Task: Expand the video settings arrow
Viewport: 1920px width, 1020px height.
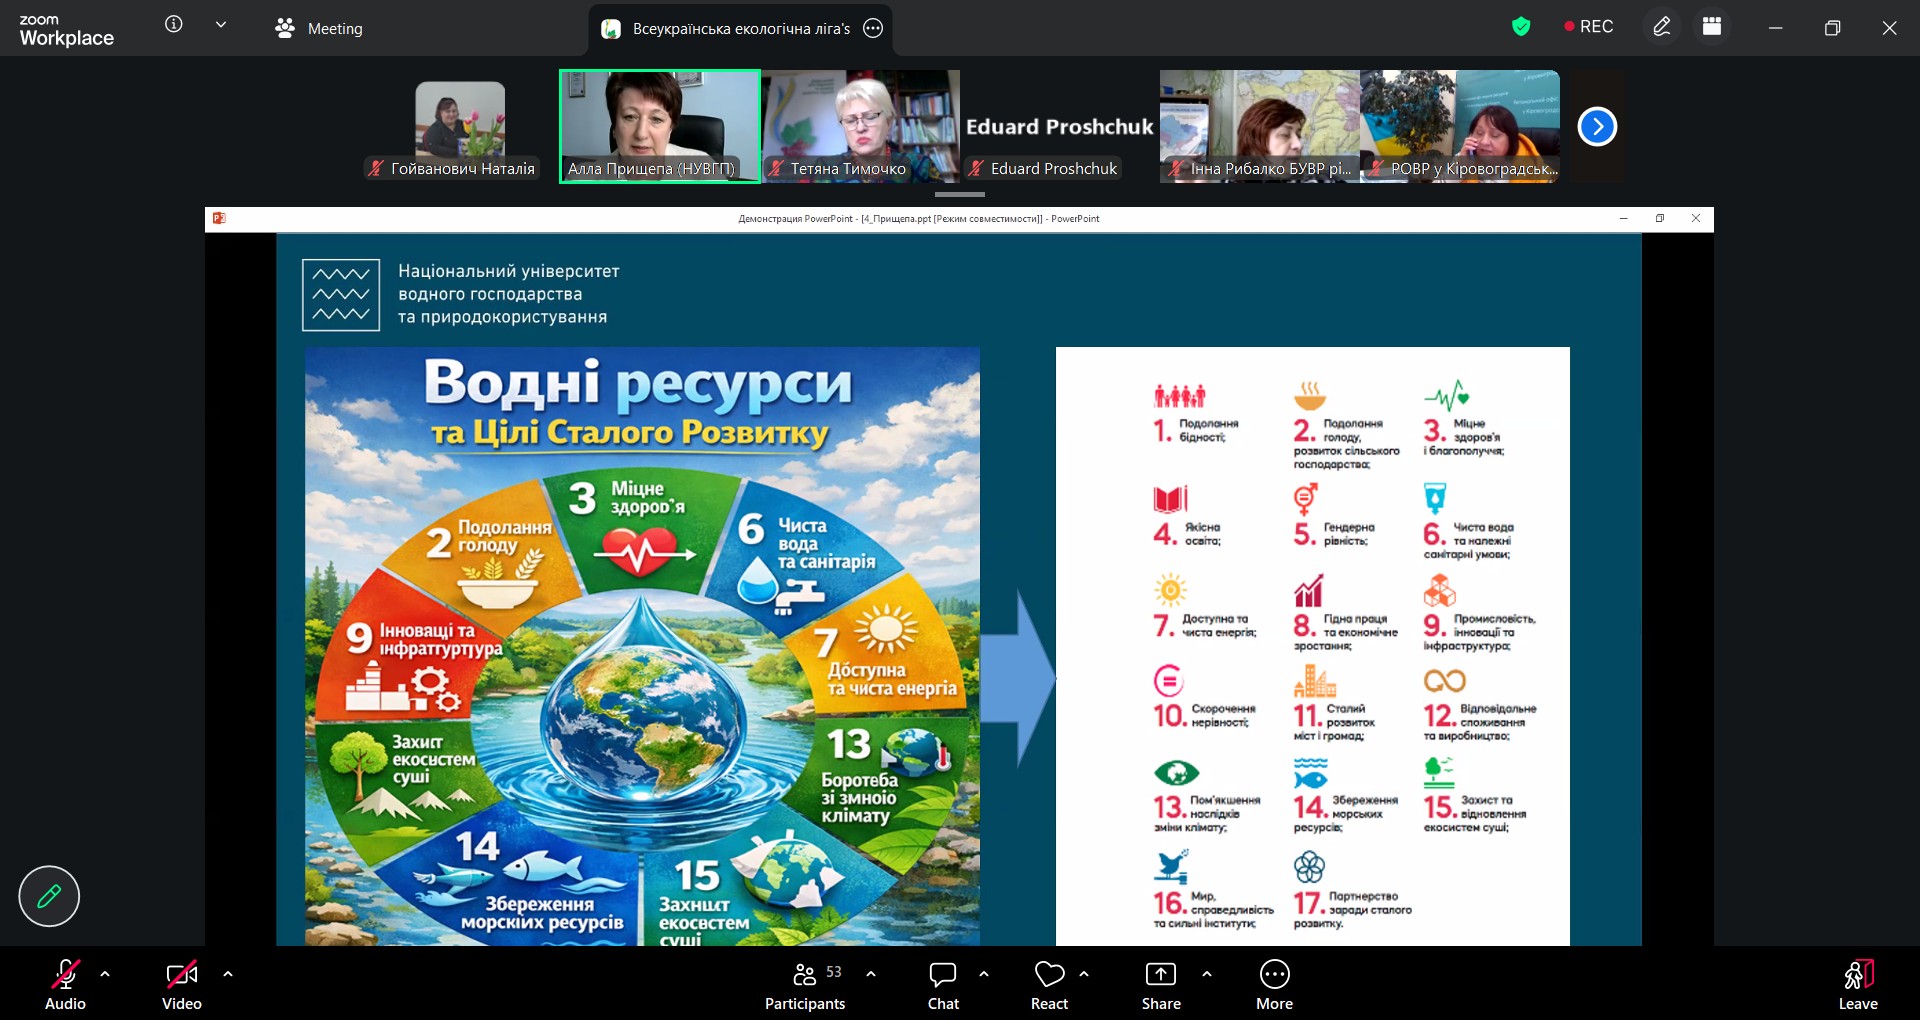Action: (228, 973)
